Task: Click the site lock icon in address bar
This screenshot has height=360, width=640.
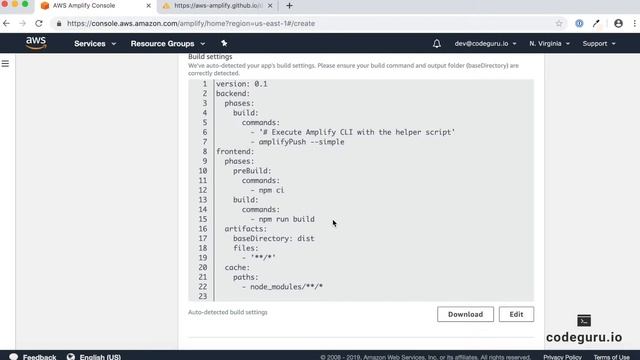Action: (x=59, y=24)
